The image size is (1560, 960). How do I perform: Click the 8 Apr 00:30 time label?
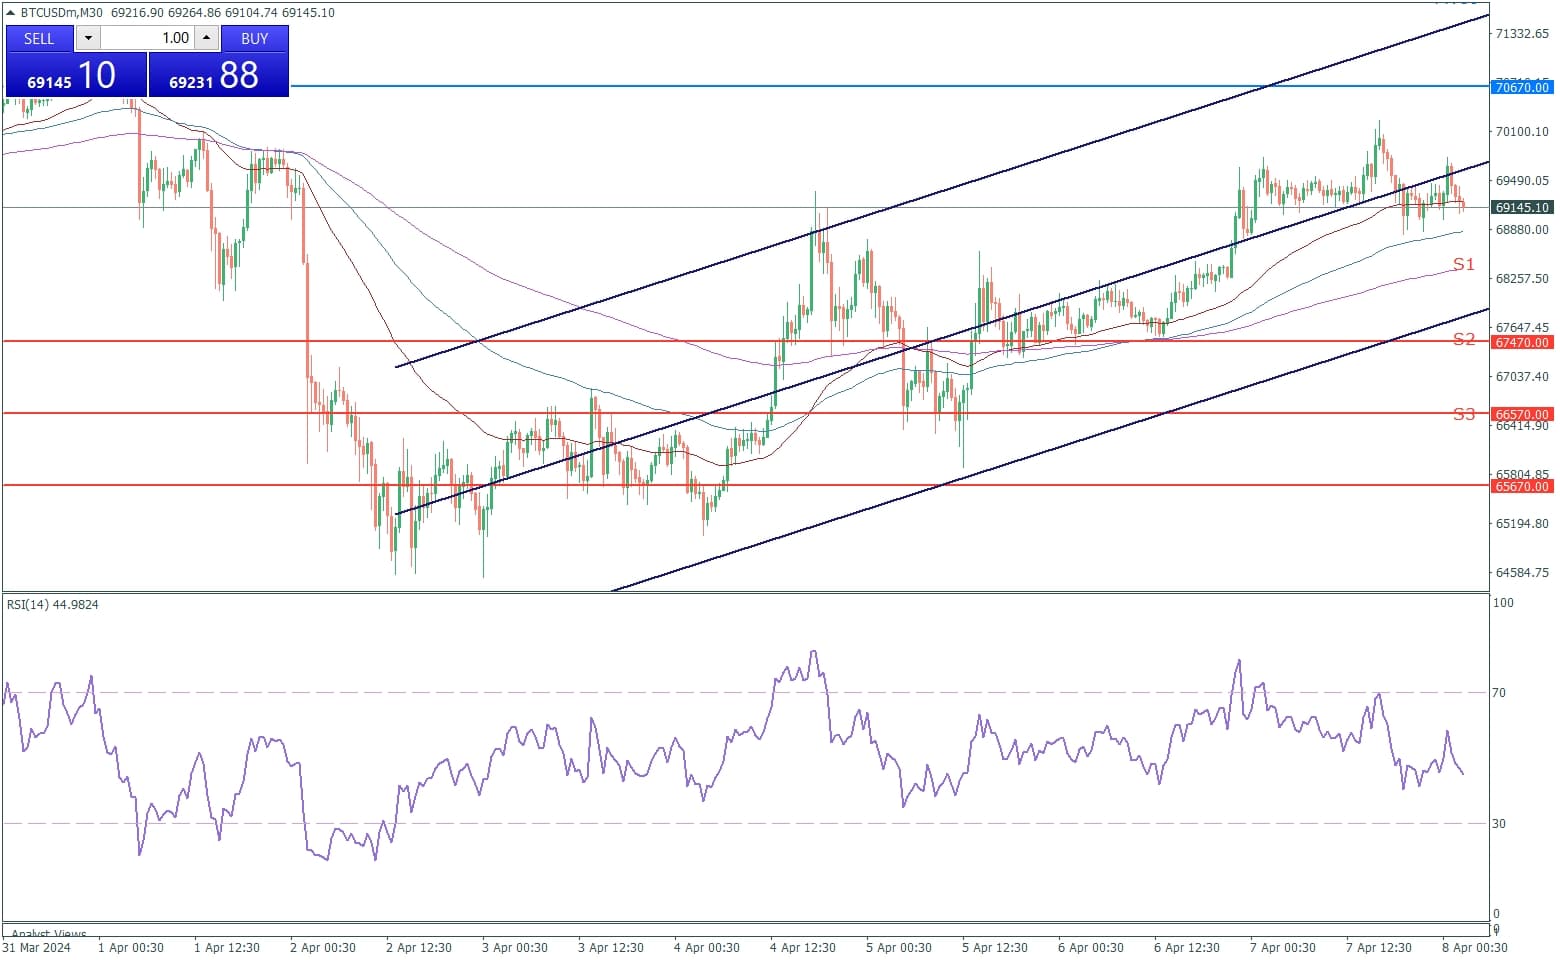click(x=1475, y=947)
